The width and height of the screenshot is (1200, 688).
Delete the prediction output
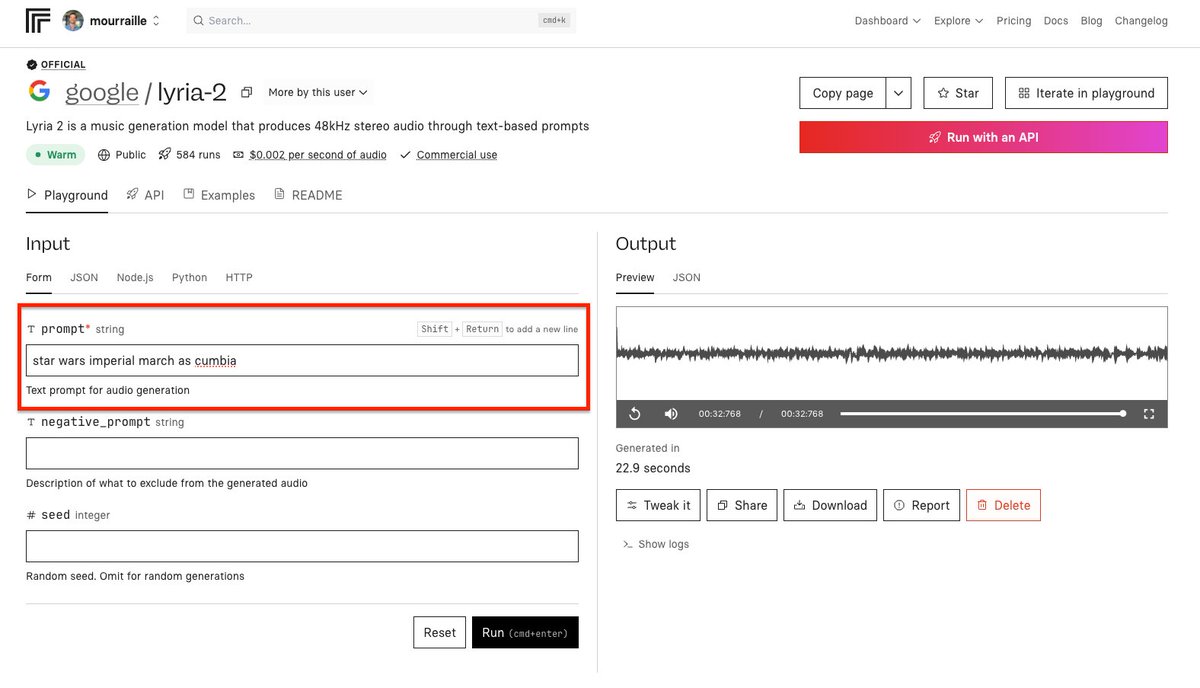pos(1003,505)
